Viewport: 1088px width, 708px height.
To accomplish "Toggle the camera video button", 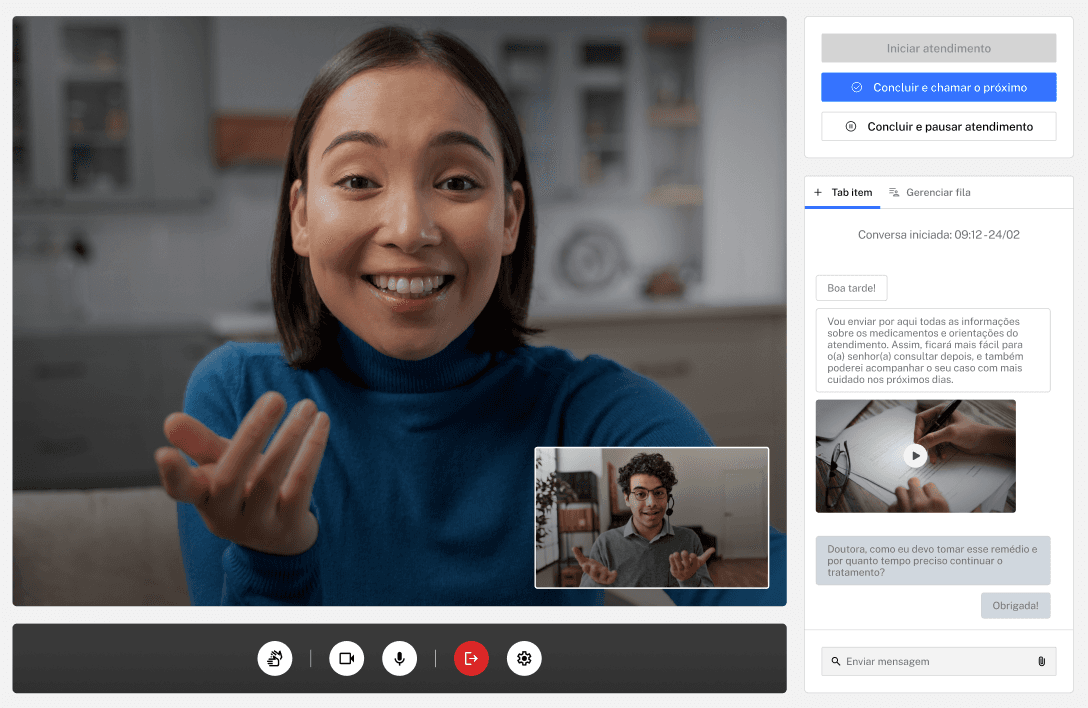I will coord(346,658).
